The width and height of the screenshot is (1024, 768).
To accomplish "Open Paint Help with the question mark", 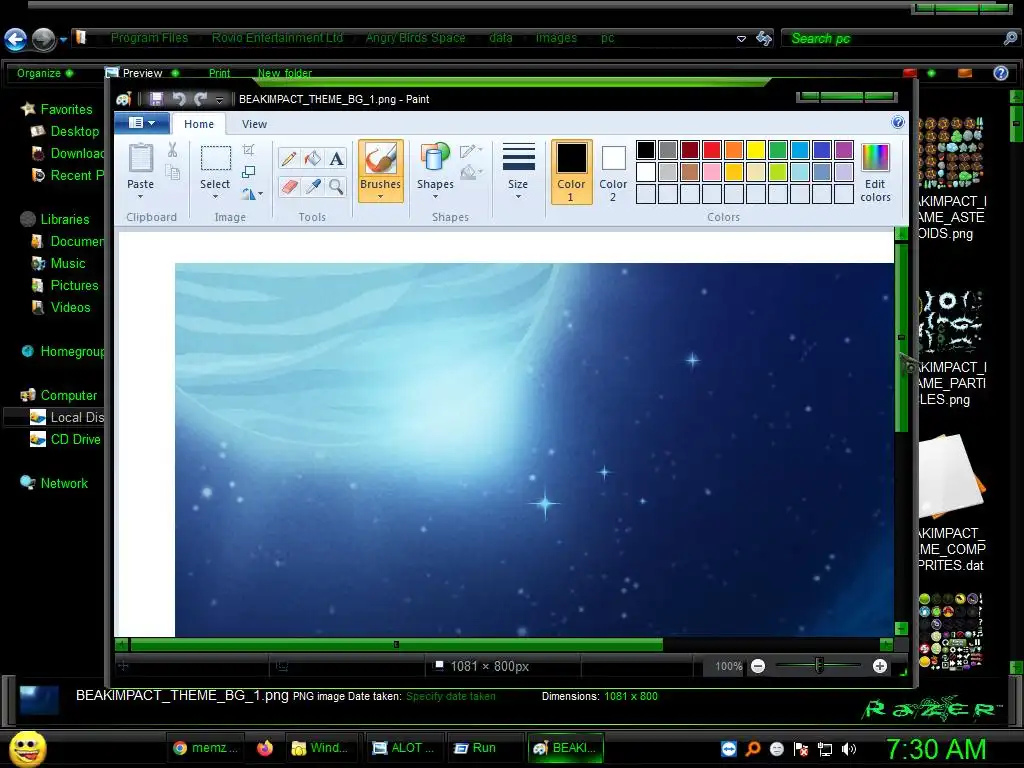I will pos(898,122).
